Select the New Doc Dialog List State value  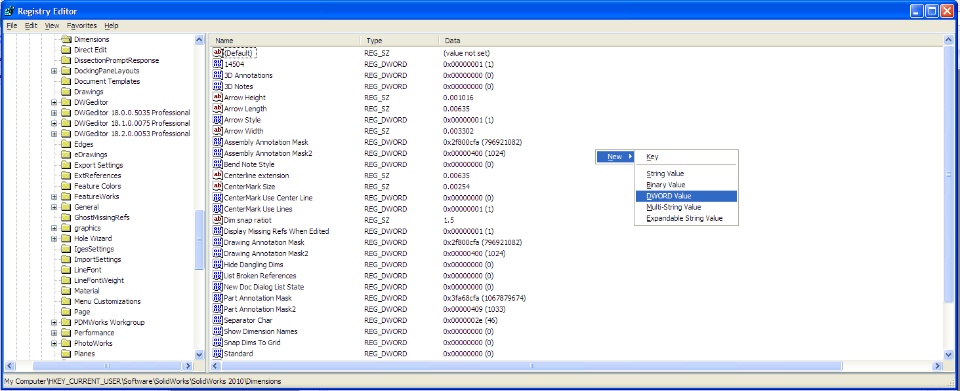(x=264, y=287)
